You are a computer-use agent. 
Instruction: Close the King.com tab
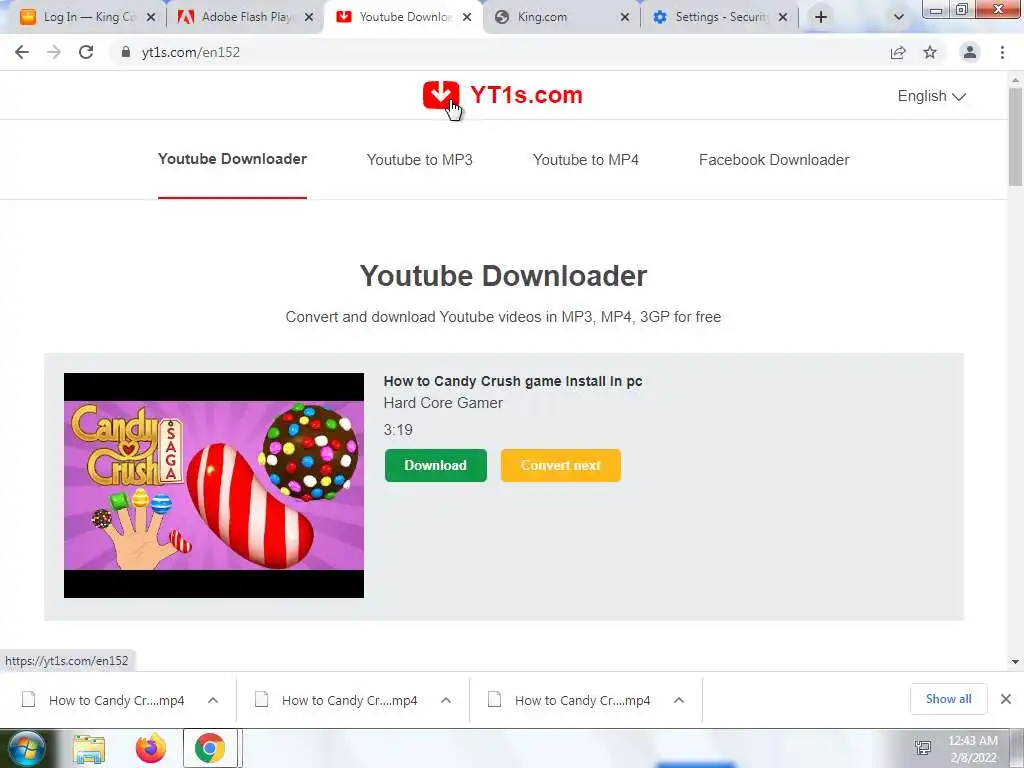coord(625,17)
